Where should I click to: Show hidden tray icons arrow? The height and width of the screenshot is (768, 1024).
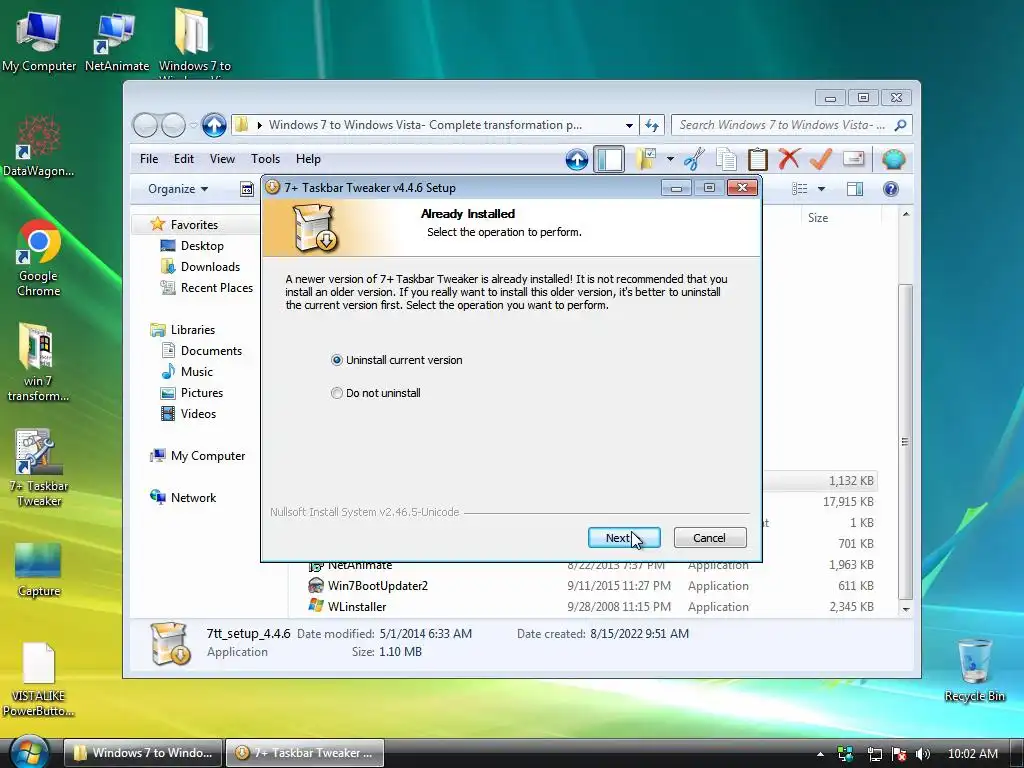click(820, 754)
